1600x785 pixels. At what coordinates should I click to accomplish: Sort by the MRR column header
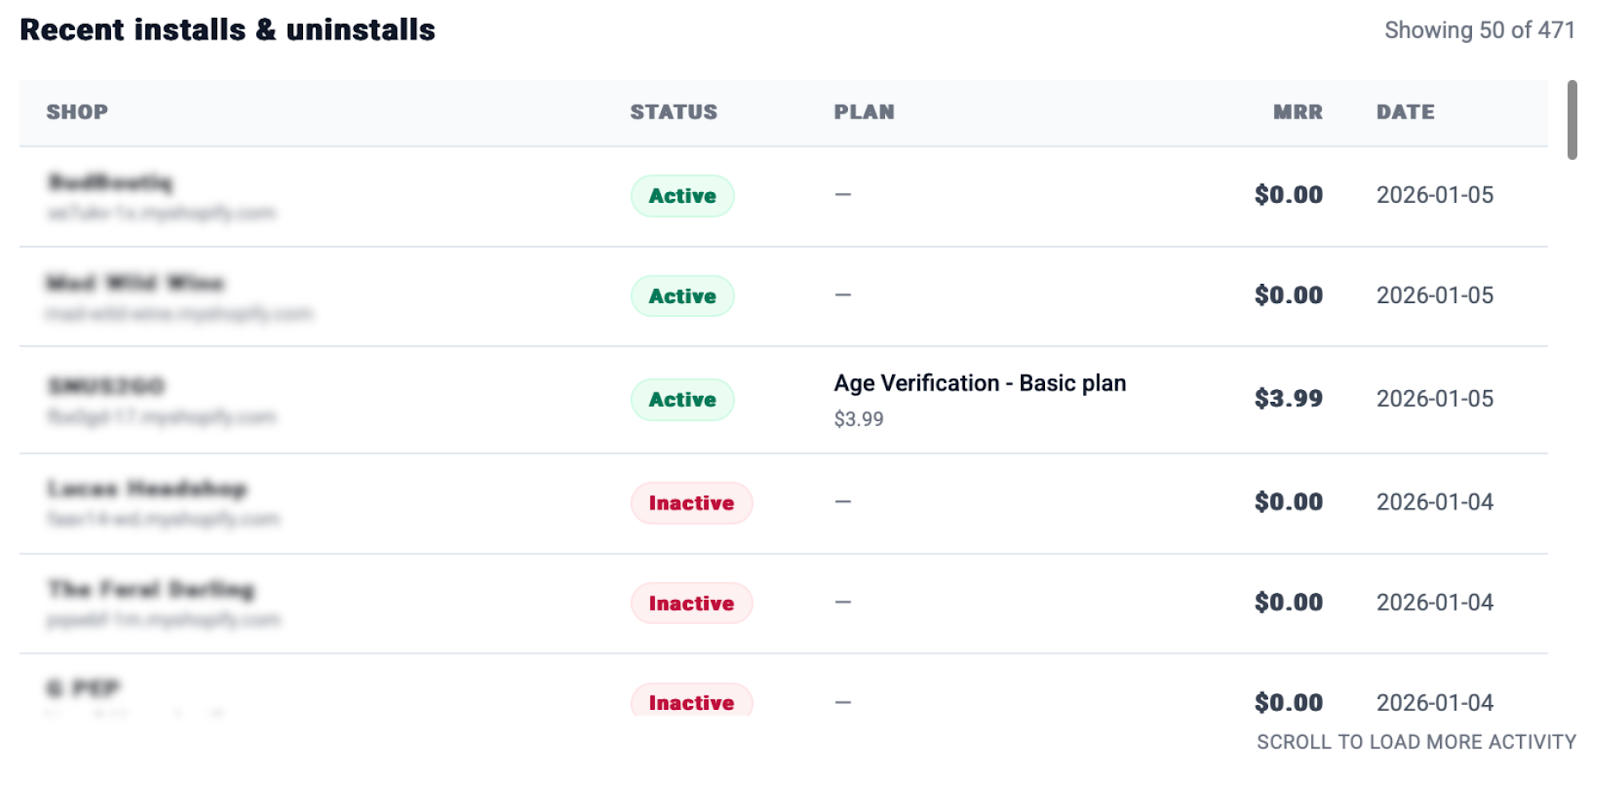coord(1297,112)
